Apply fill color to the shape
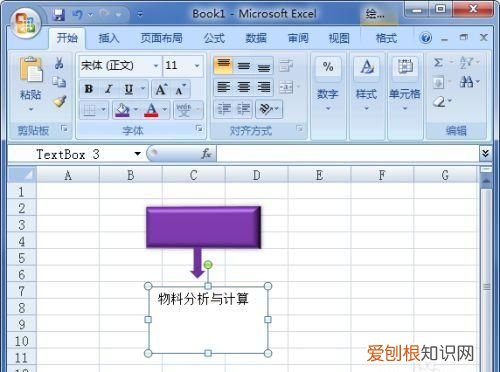 [x=122, y=110]
